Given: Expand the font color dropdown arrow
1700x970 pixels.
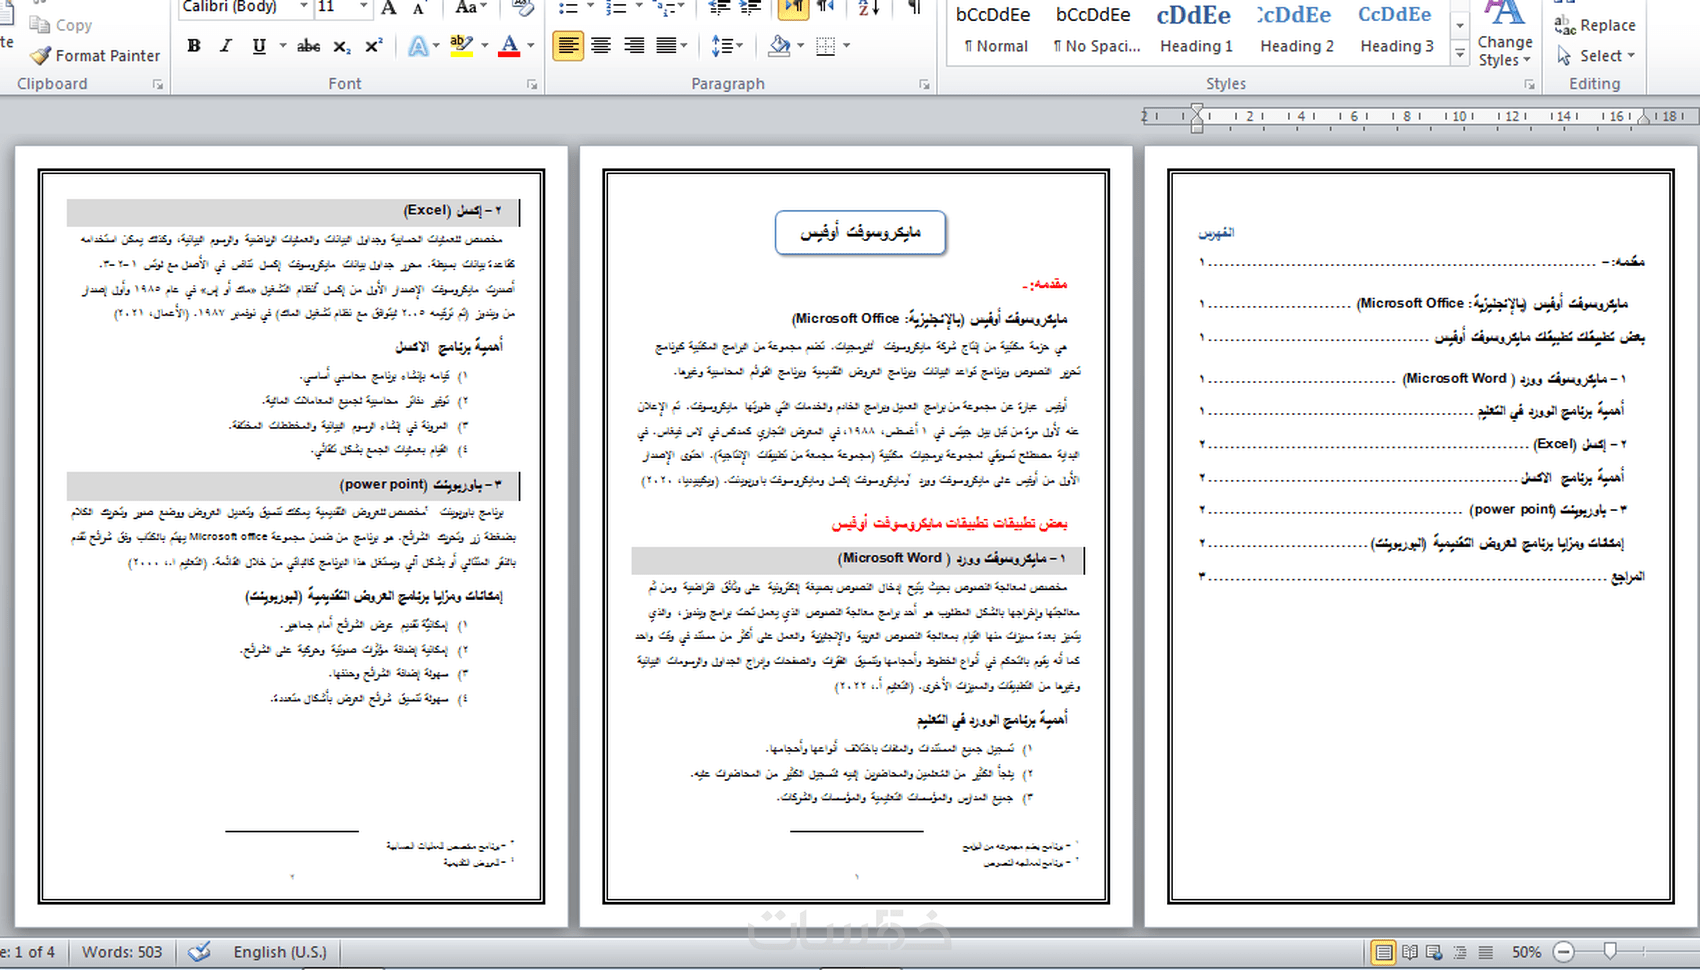Looking at the screenshot, I should coord(531,46).
